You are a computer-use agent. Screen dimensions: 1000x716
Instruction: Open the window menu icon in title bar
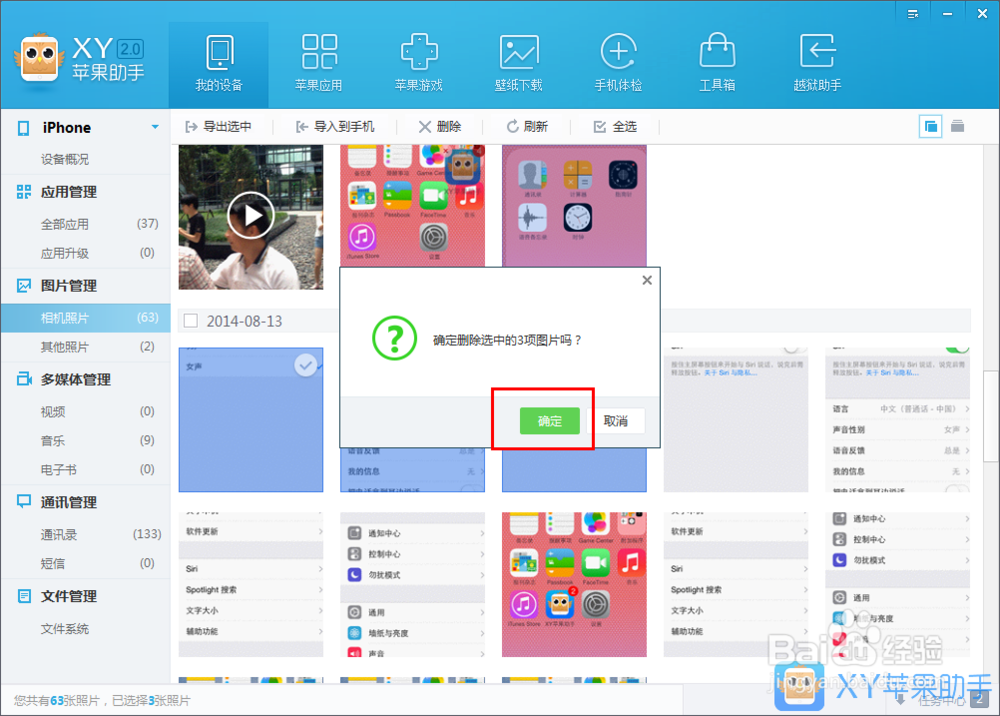pos(913,14)
